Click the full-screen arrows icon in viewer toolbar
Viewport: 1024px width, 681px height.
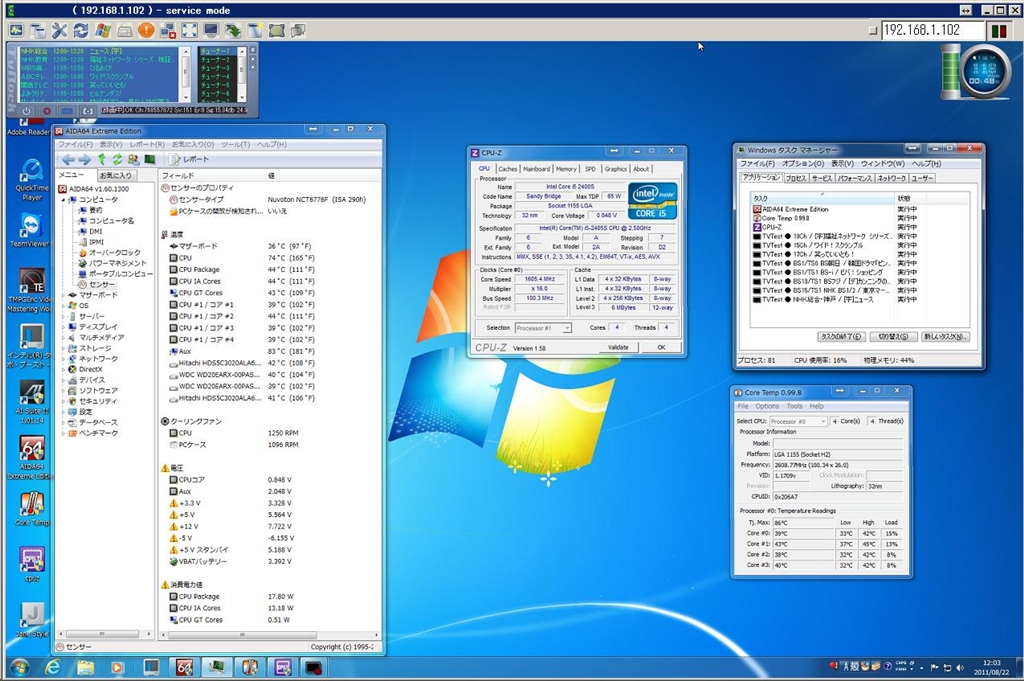[189, 30]
